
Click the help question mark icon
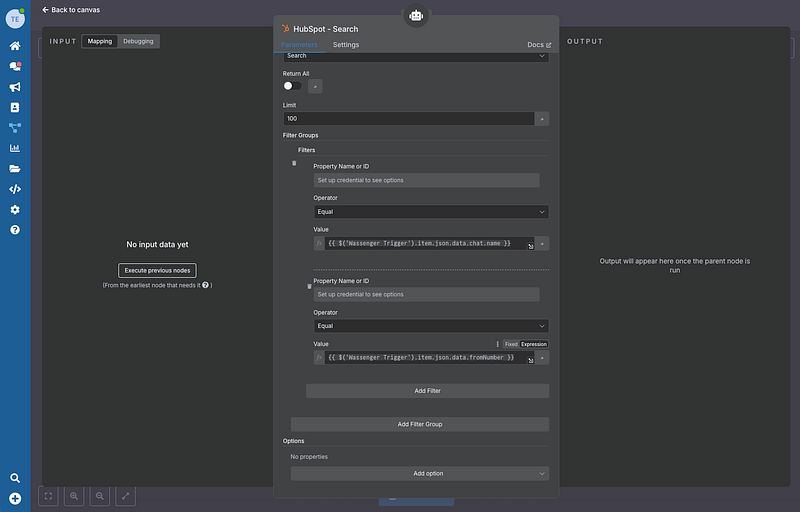pyautogui.click(x=15, y=230)
